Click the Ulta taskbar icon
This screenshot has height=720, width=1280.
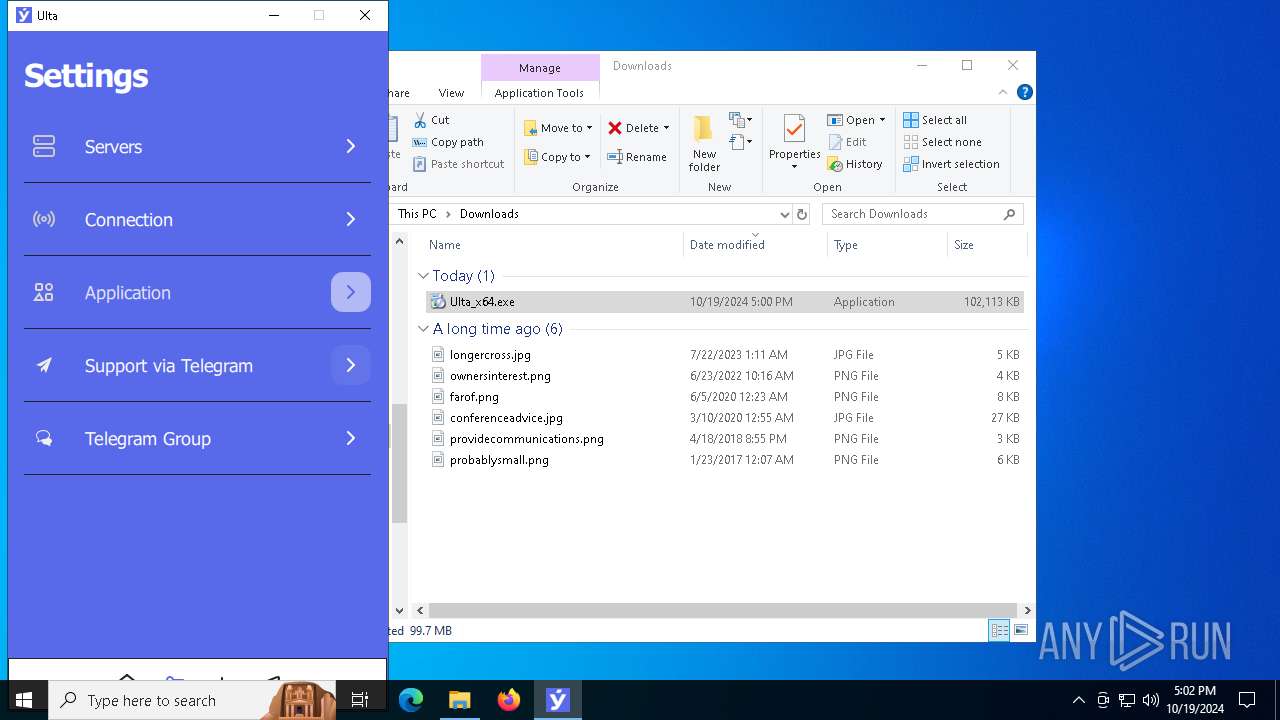click(557, 700)
